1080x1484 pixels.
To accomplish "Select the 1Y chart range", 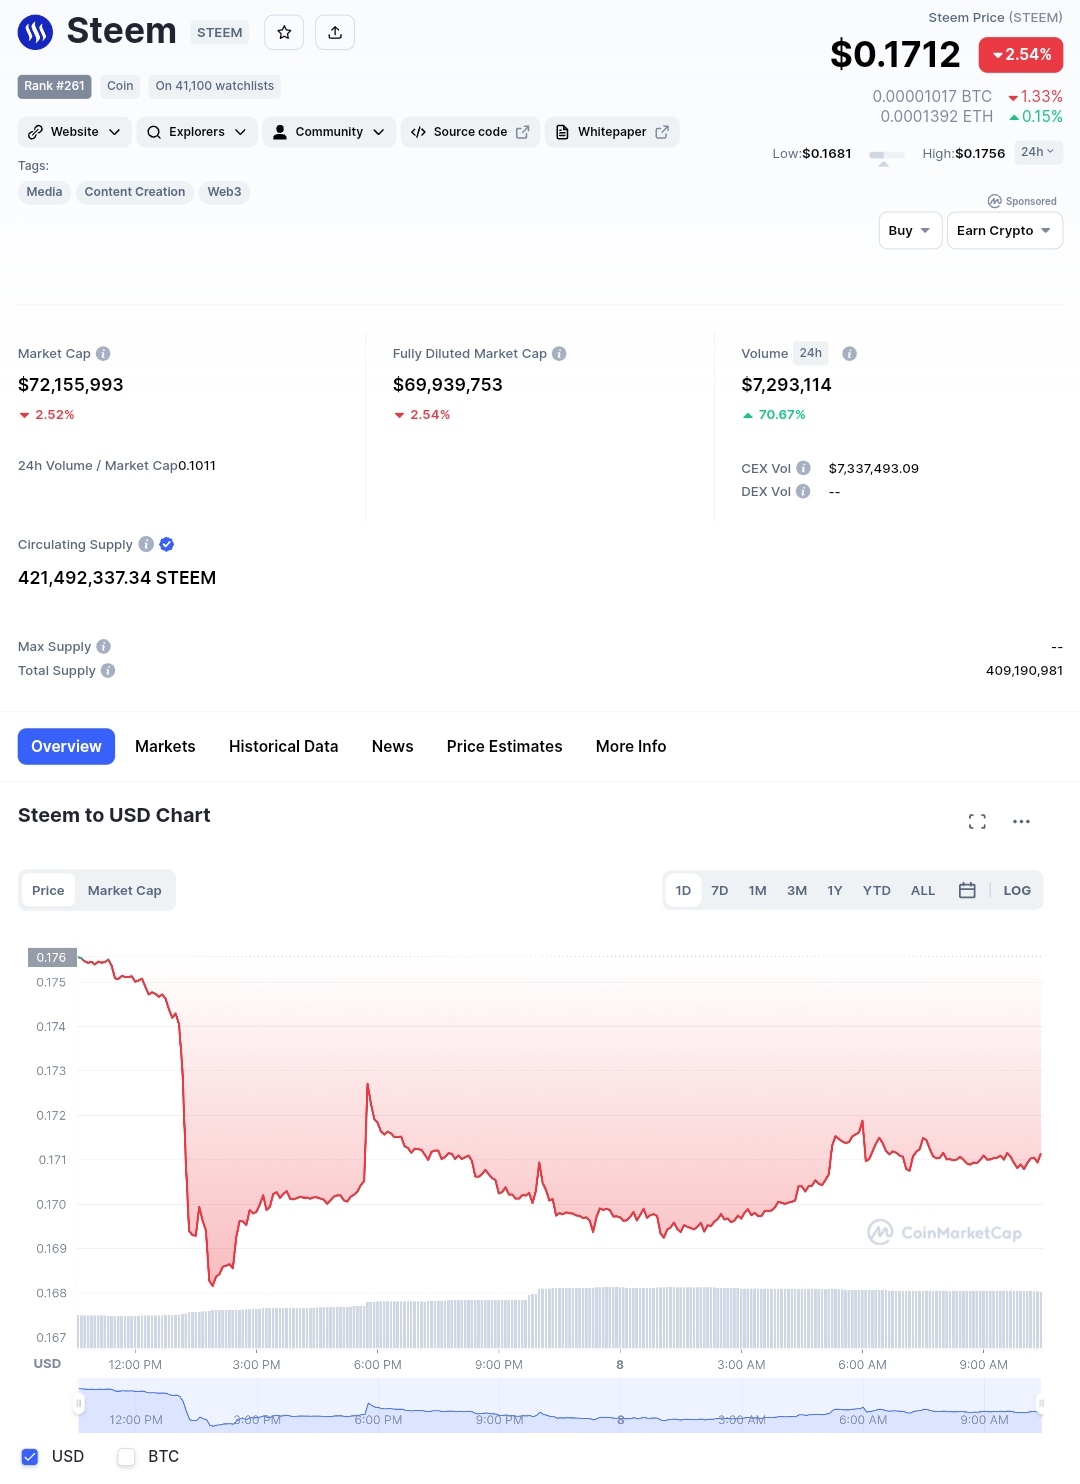I will point(835,891).
